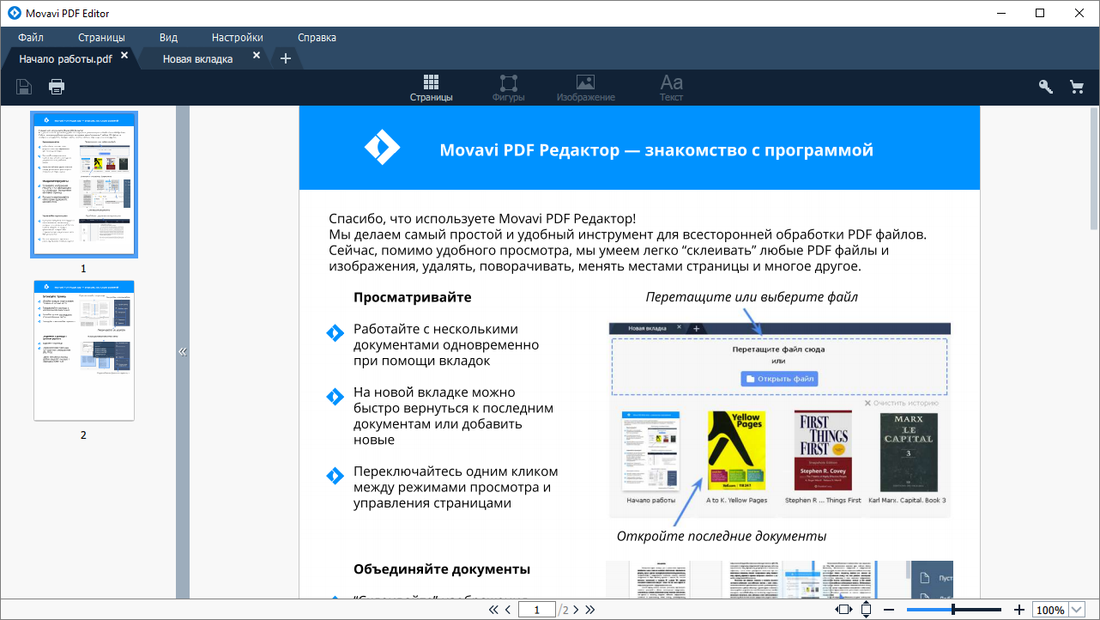Switch to the Новая вкладка tab
1100x620 pixels.
198,59
